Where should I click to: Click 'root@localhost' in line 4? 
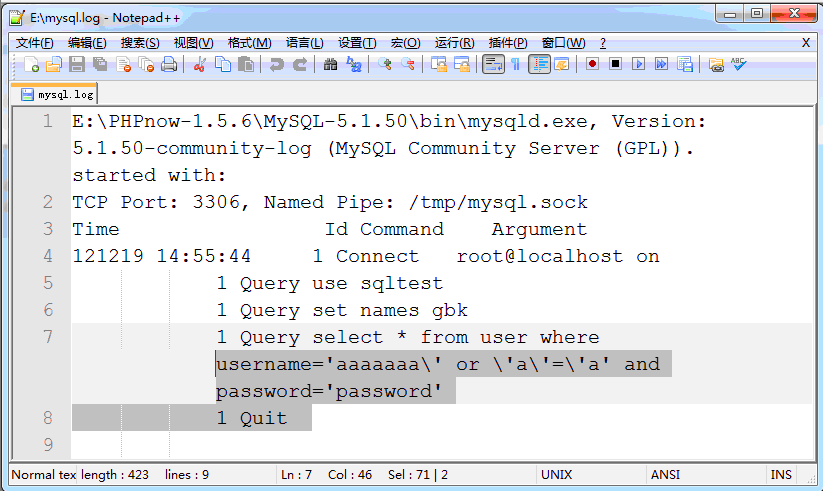pos(540,256)
